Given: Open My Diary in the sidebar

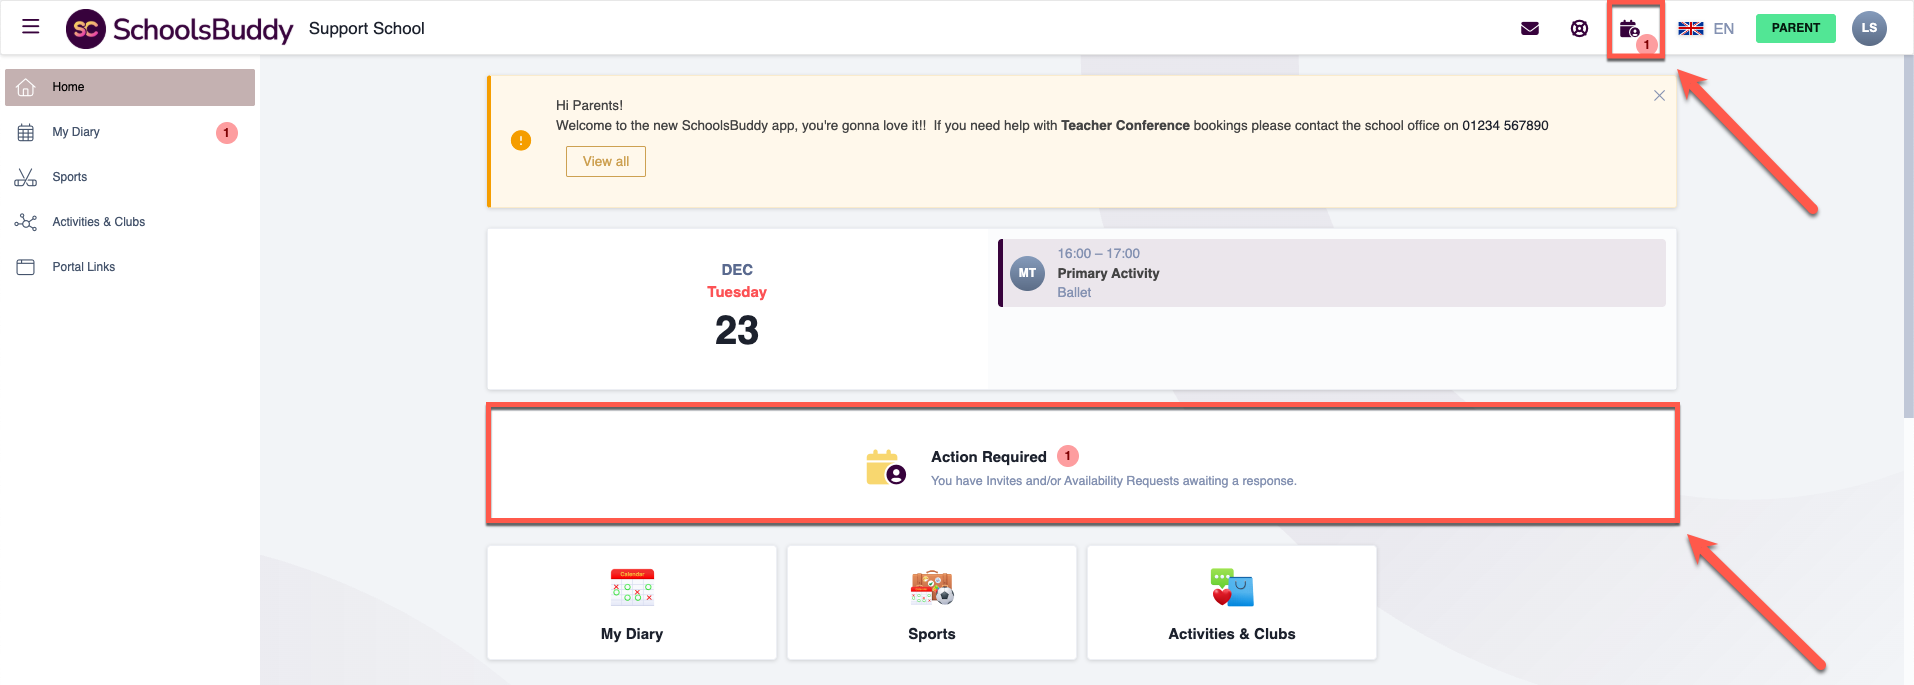Looking at the screenshot, I should 76,132.
